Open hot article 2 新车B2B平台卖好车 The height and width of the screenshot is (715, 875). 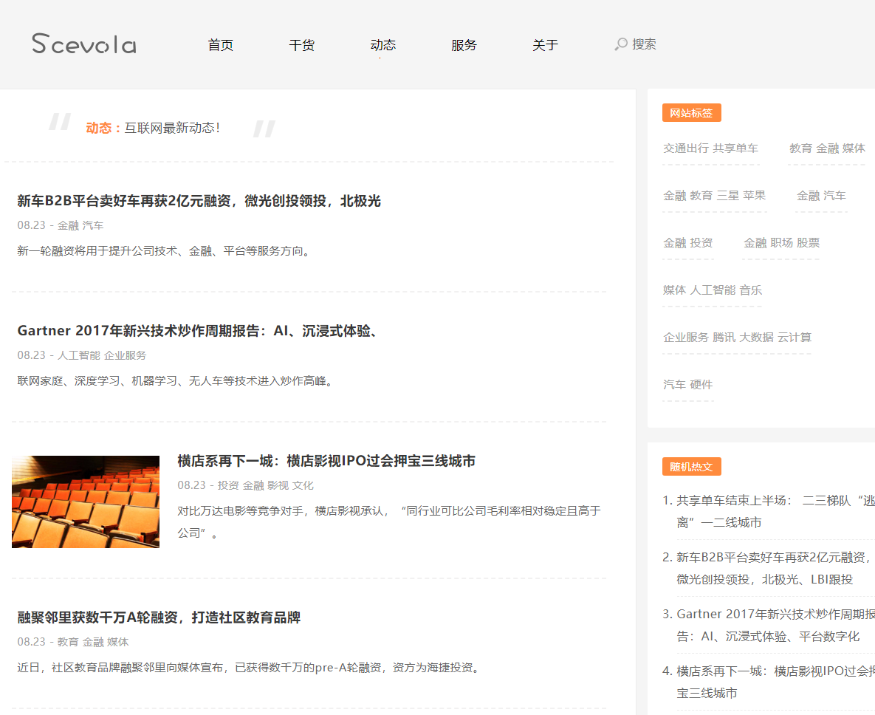tap(776, 568)
